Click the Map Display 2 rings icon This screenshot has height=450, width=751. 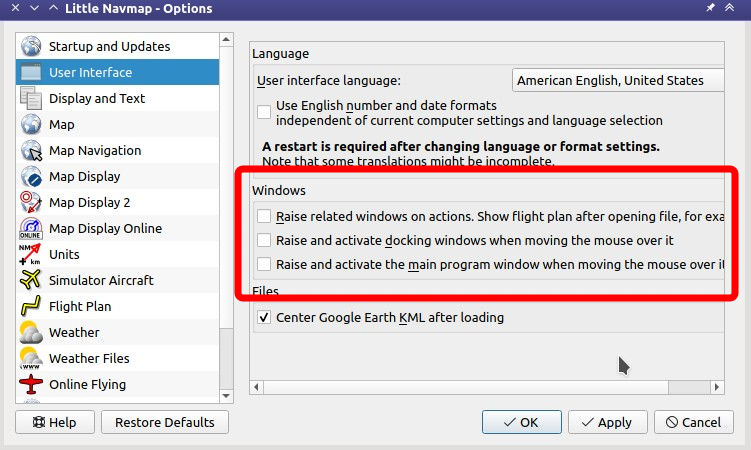click(x=31, y=202)
